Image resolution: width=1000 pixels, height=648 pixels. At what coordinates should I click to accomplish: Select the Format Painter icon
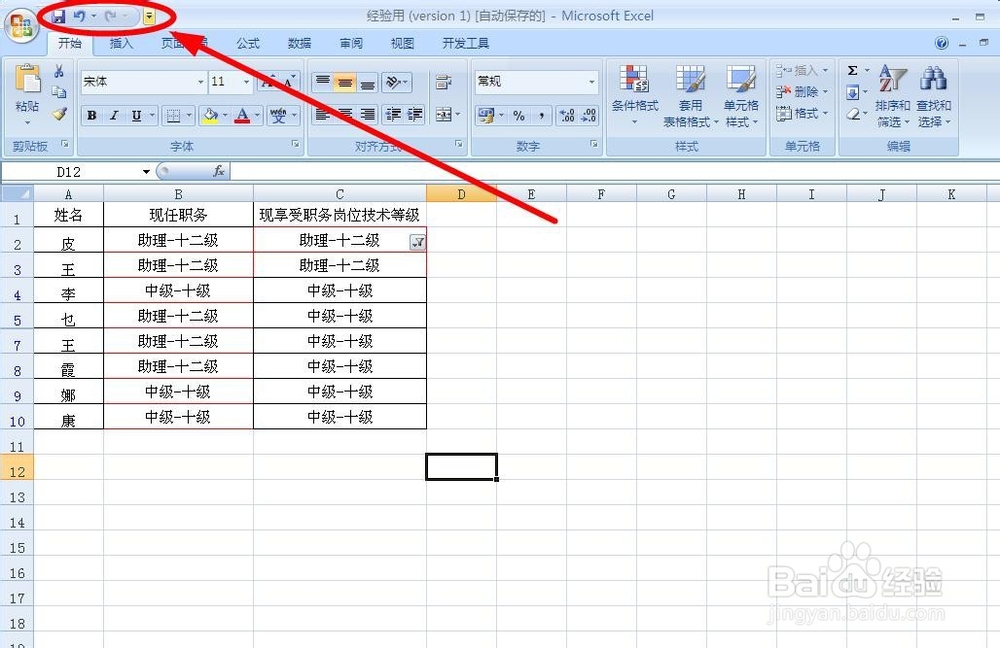(x=59, y=114)
